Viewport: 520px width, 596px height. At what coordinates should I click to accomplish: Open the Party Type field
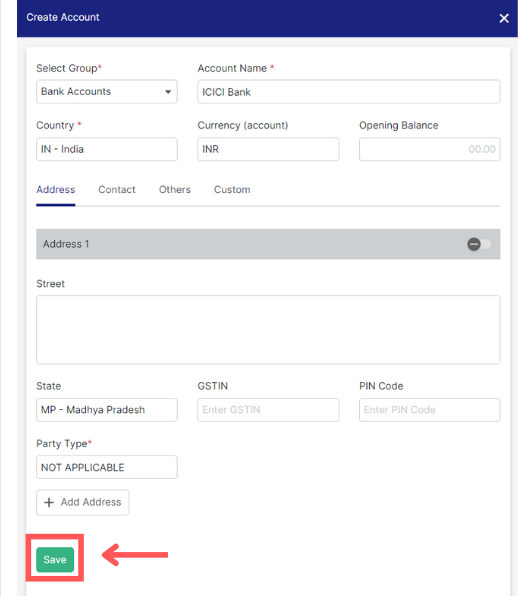coord(107,467)
